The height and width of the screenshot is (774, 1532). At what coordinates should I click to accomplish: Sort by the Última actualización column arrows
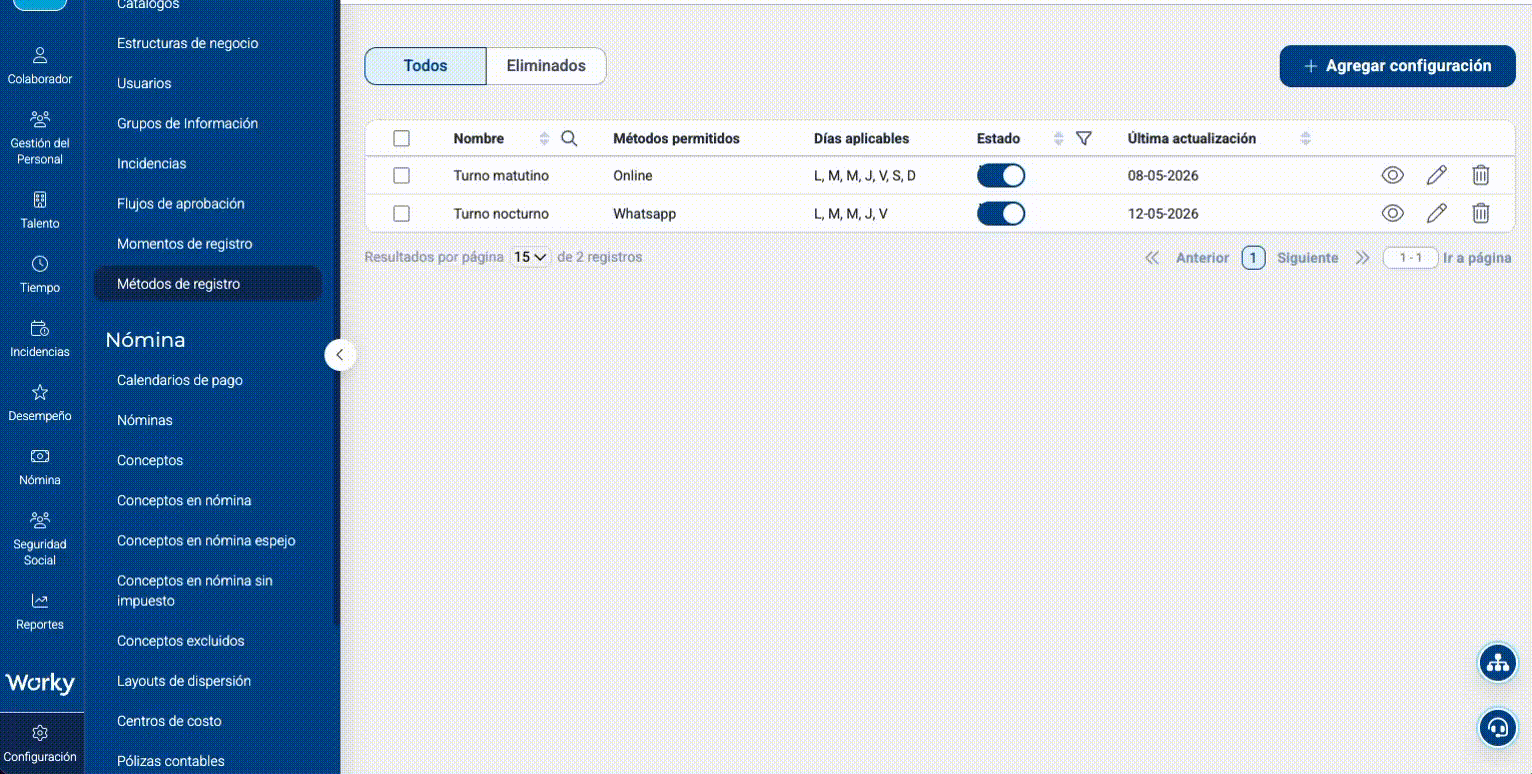[1305, 139]
